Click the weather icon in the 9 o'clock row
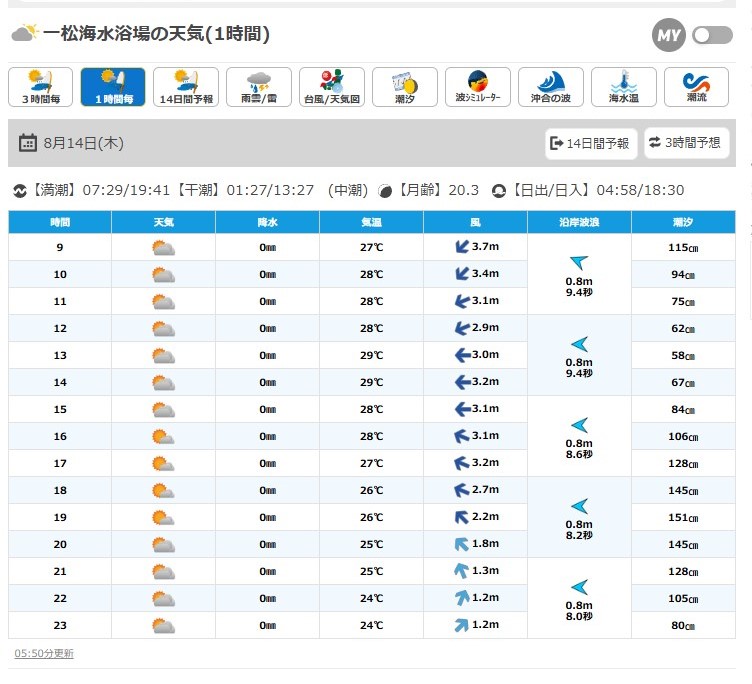Viewport: 752px width, 684px height. [163, 248]
